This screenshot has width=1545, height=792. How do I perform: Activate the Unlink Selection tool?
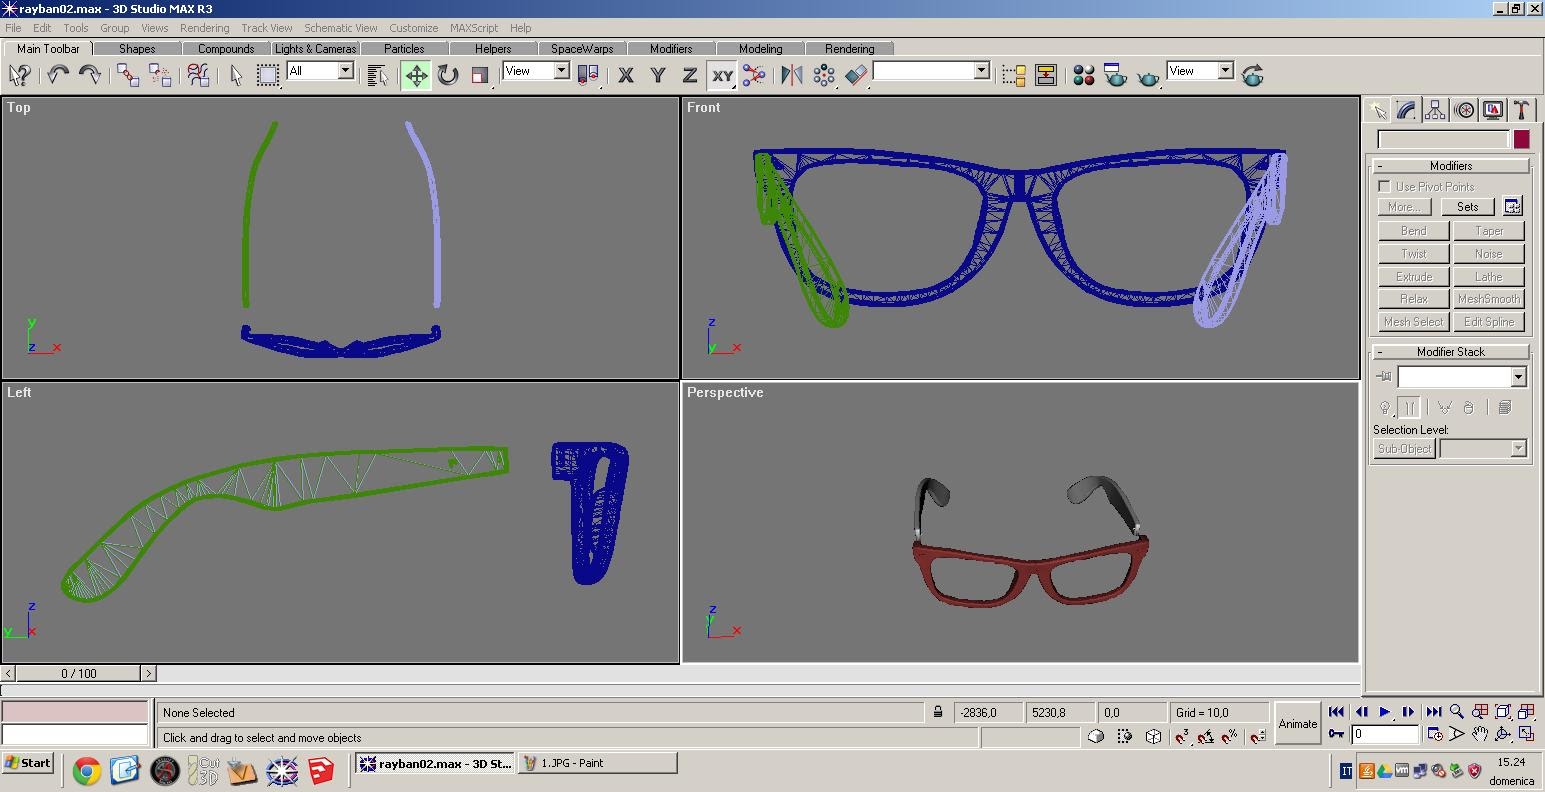point(160,75)
